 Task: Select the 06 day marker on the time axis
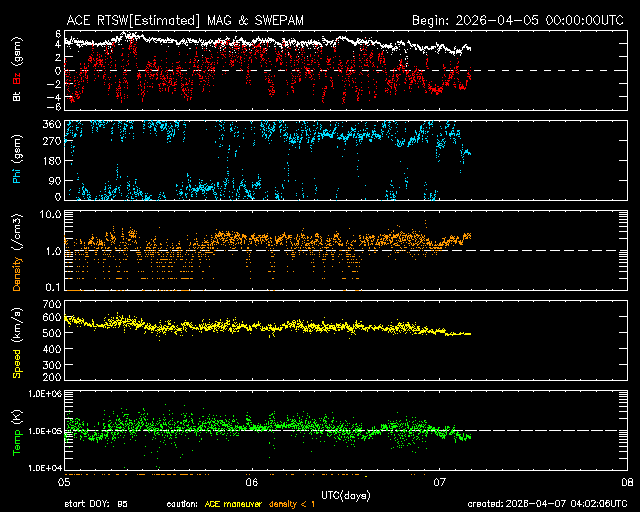[x=252, y=481]
